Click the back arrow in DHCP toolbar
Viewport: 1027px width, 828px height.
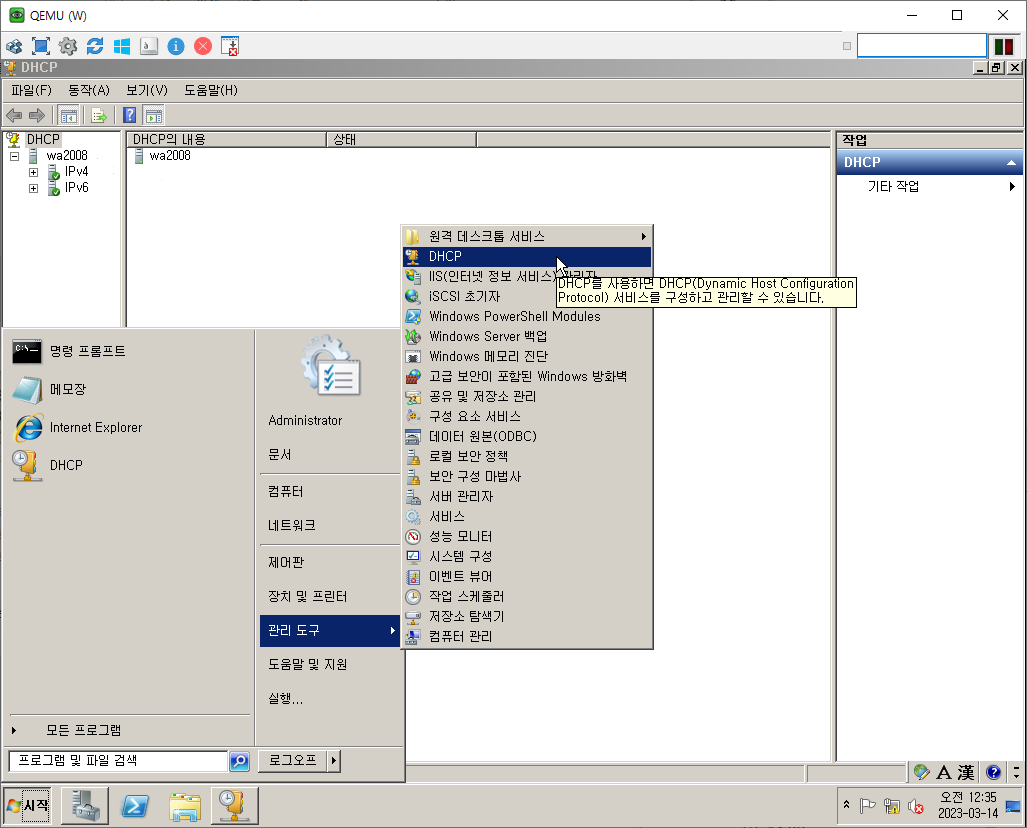point(14,116)
